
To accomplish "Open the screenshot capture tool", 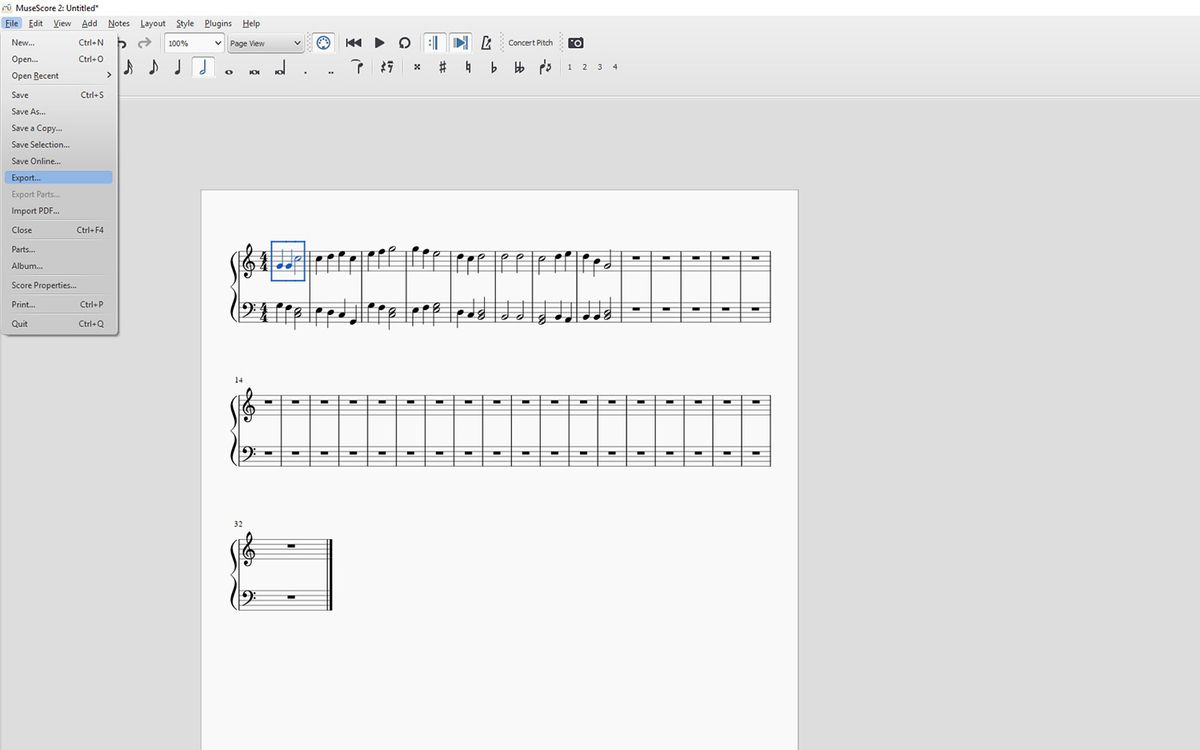I will tap(576, 43).
